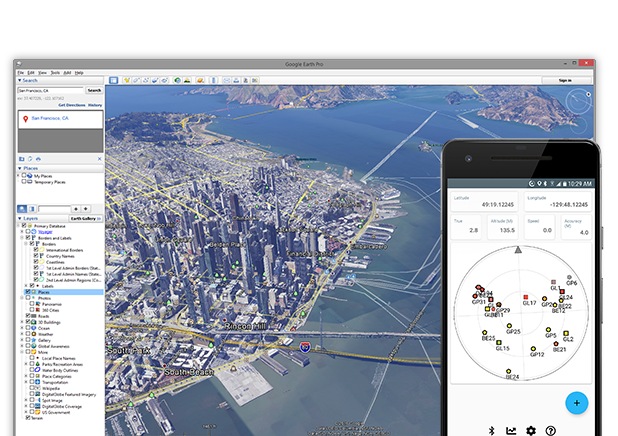
Task: Open the Switch Planets toolbar icon
Action: coord(200,80)
